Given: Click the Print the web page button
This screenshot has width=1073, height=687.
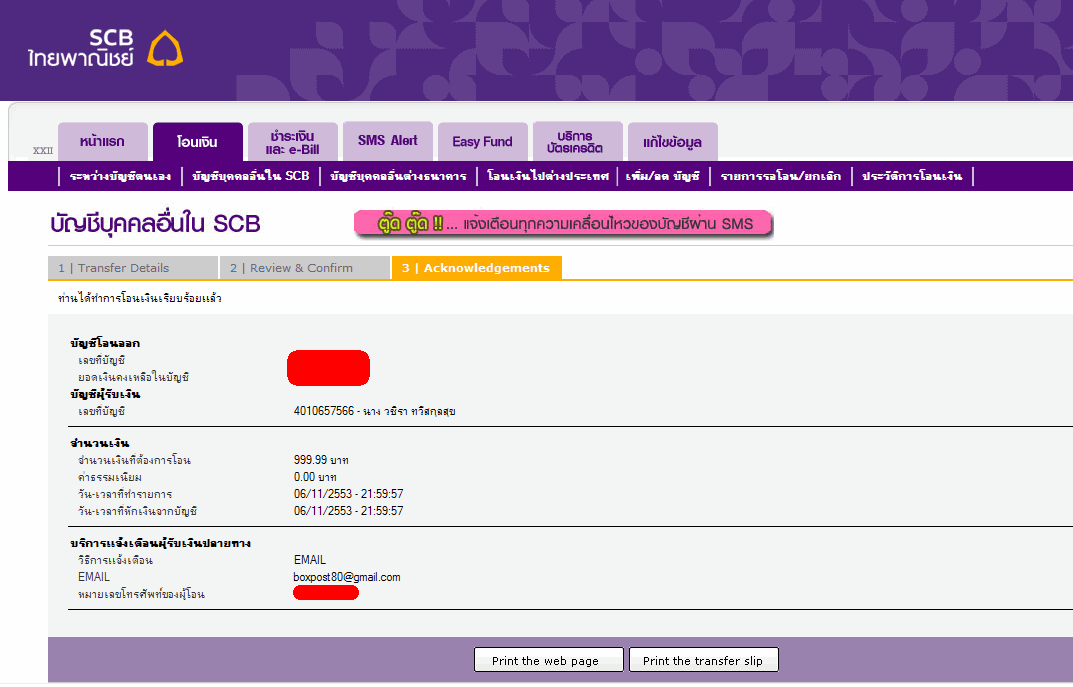Looking at the screenshot, I should click(x=549, y=660).
